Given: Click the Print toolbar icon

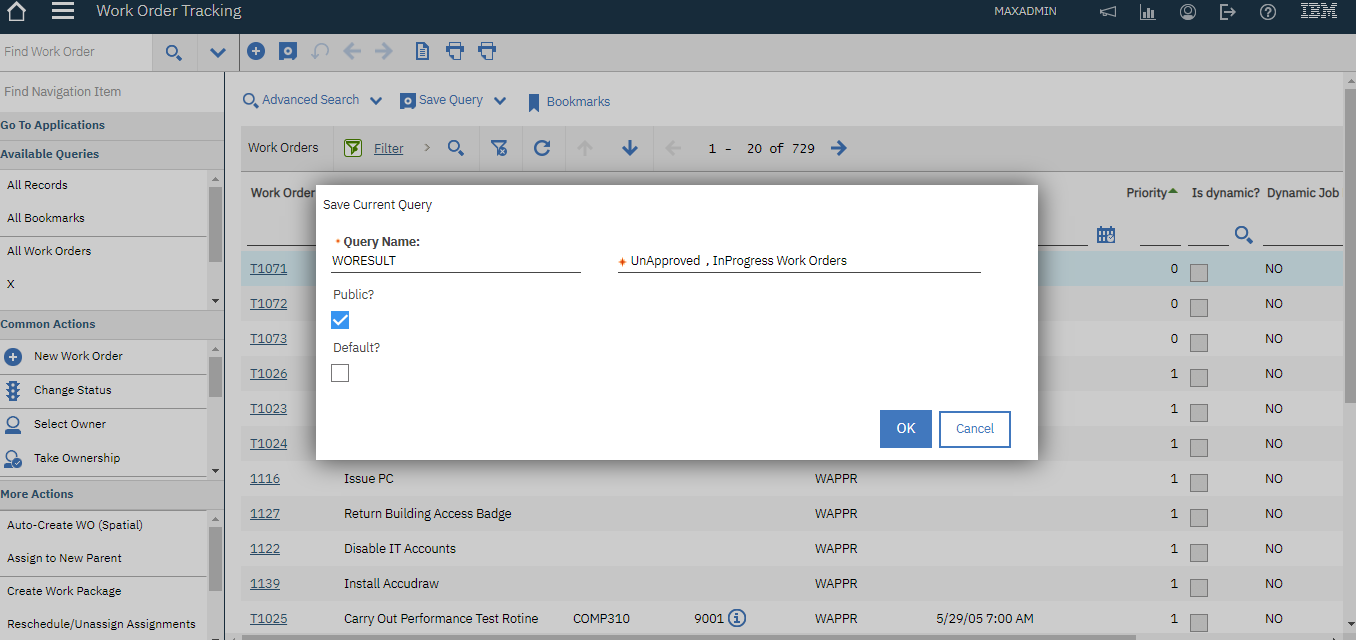Looking at the screenshot, I should coord(455,50).
